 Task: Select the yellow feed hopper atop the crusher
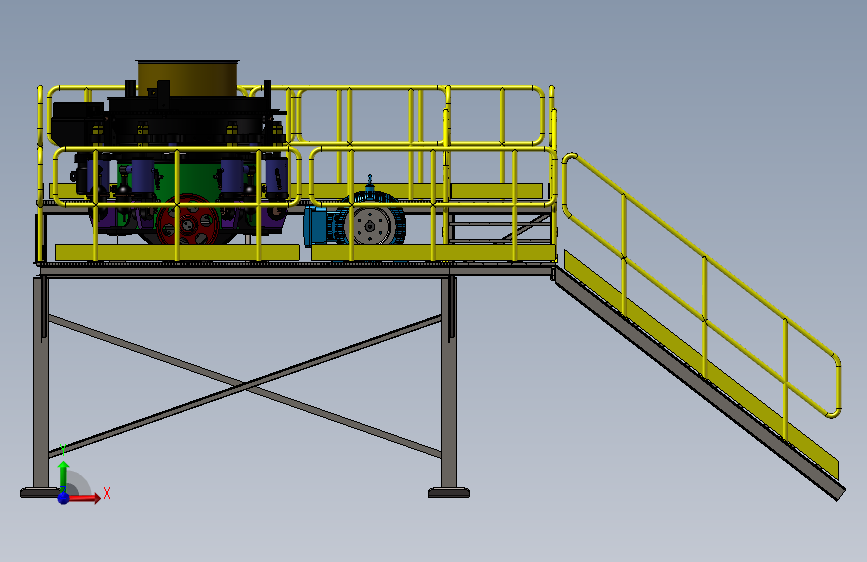pyautogui.click(x=188, y=78)
